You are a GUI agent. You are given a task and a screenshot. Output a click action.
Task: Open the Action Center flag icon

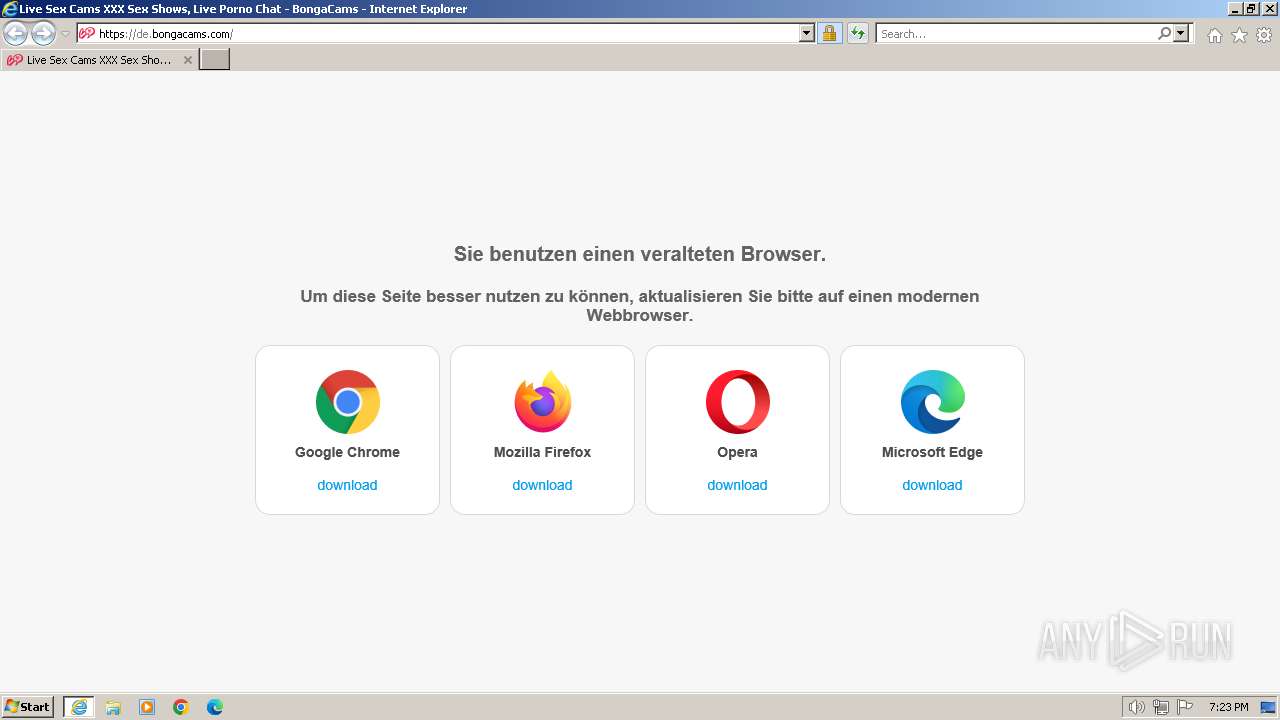pyautogui.click(x=1185, y=707)
